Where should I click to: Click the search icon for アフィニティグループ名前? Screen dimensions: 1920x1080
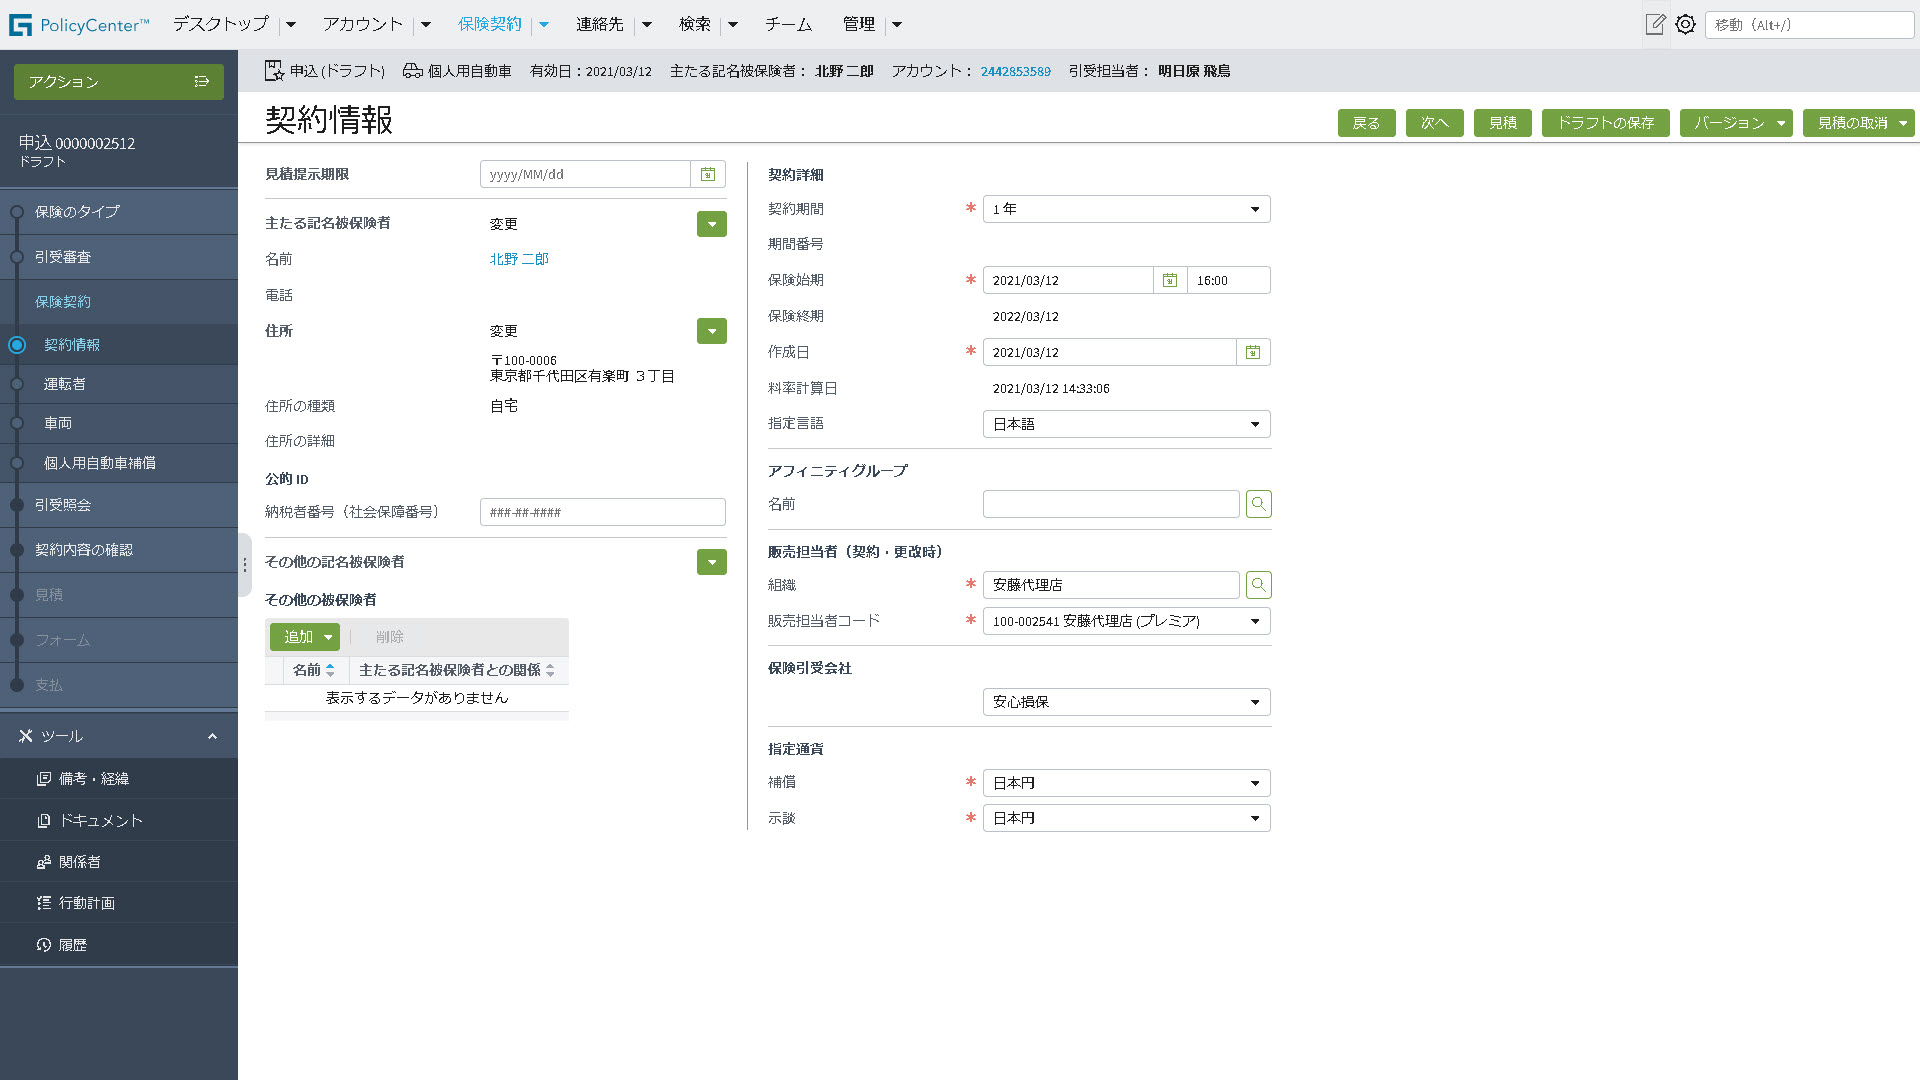click(1259, 504)
